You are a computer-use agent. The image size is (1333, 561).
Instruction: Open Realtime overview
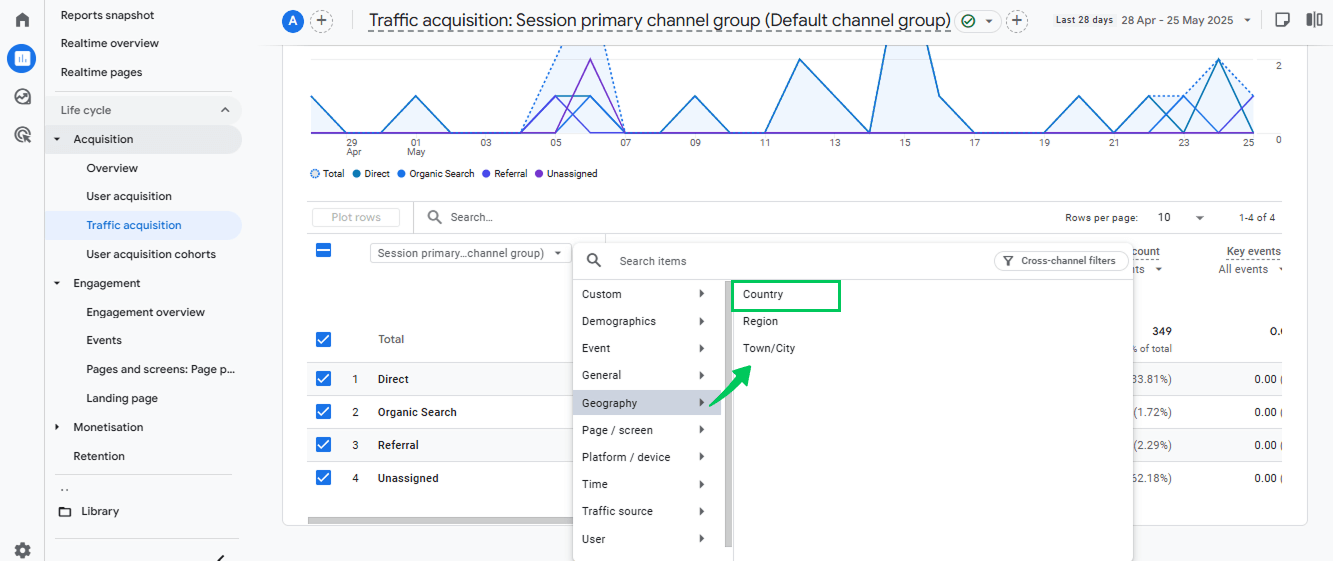coord(109,43)
